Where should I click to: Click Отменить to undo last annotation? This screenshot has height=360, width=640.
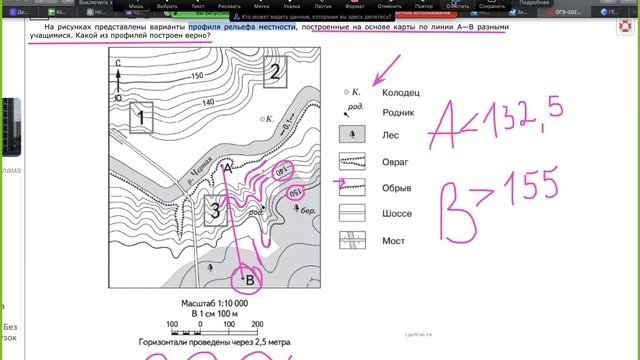tap(389, 5)
